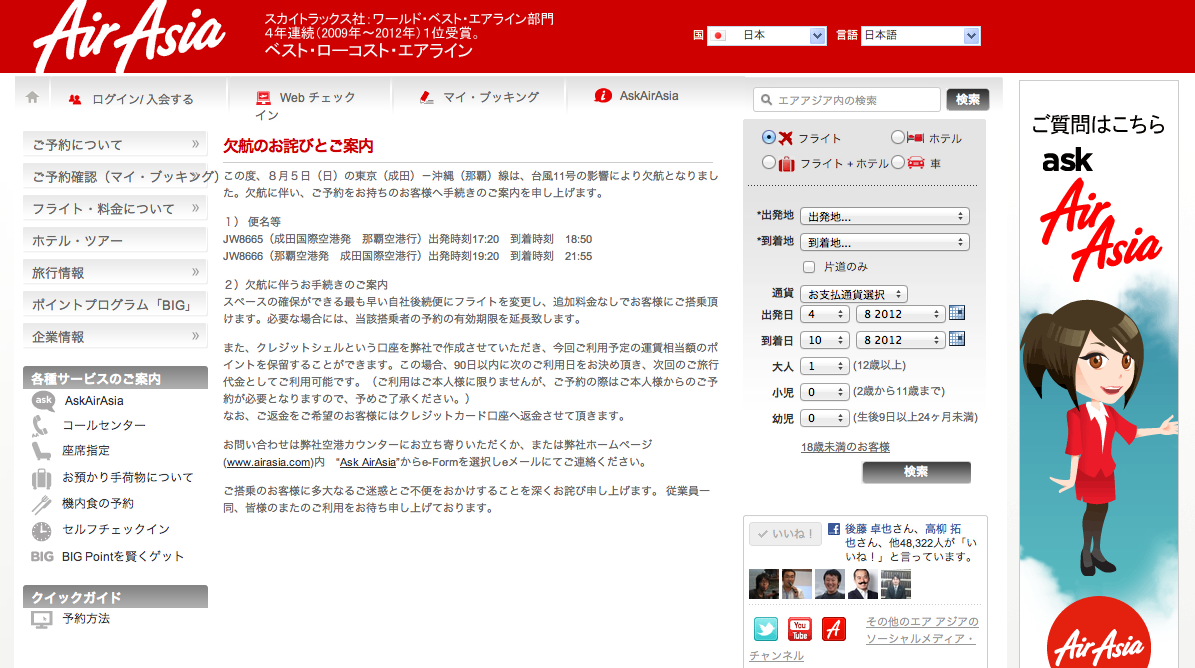Click the red AirAsia A icon
The height and width of the screenshot is (668, 1195).
coord(834,628)
